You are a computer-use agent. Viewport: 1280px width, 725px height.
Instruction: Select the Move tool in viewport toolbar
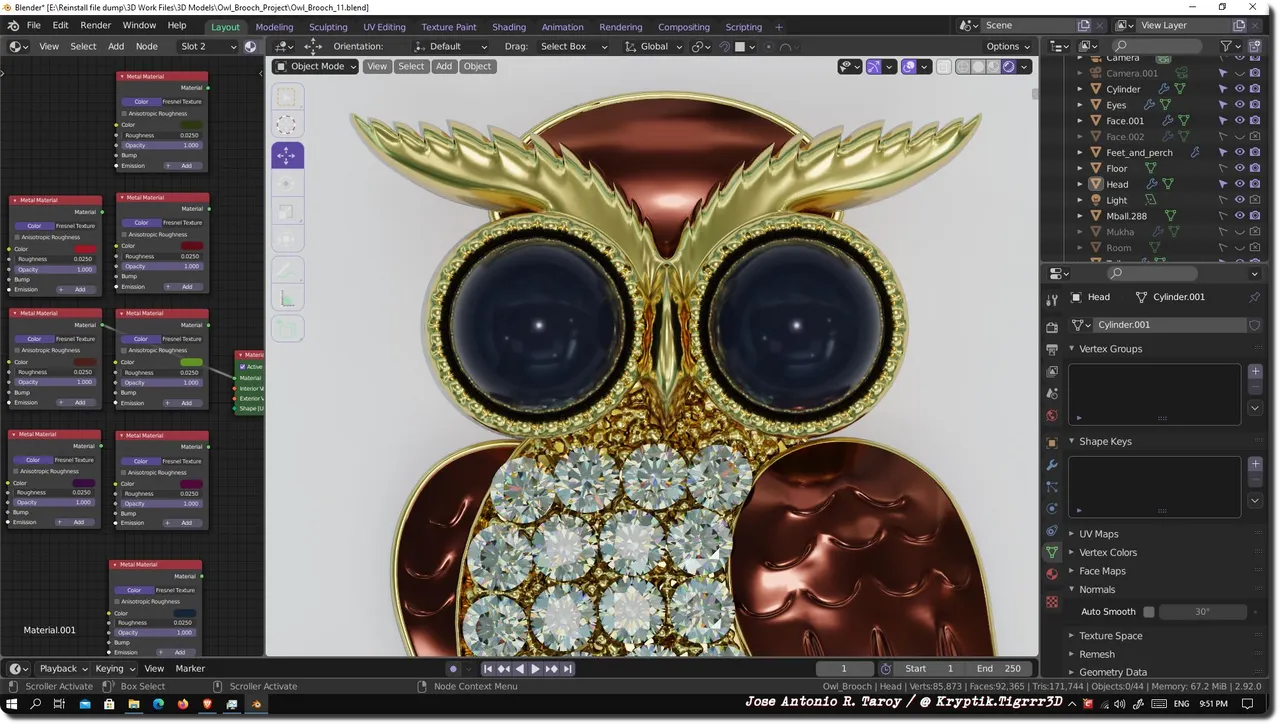[x=287, y=155]
